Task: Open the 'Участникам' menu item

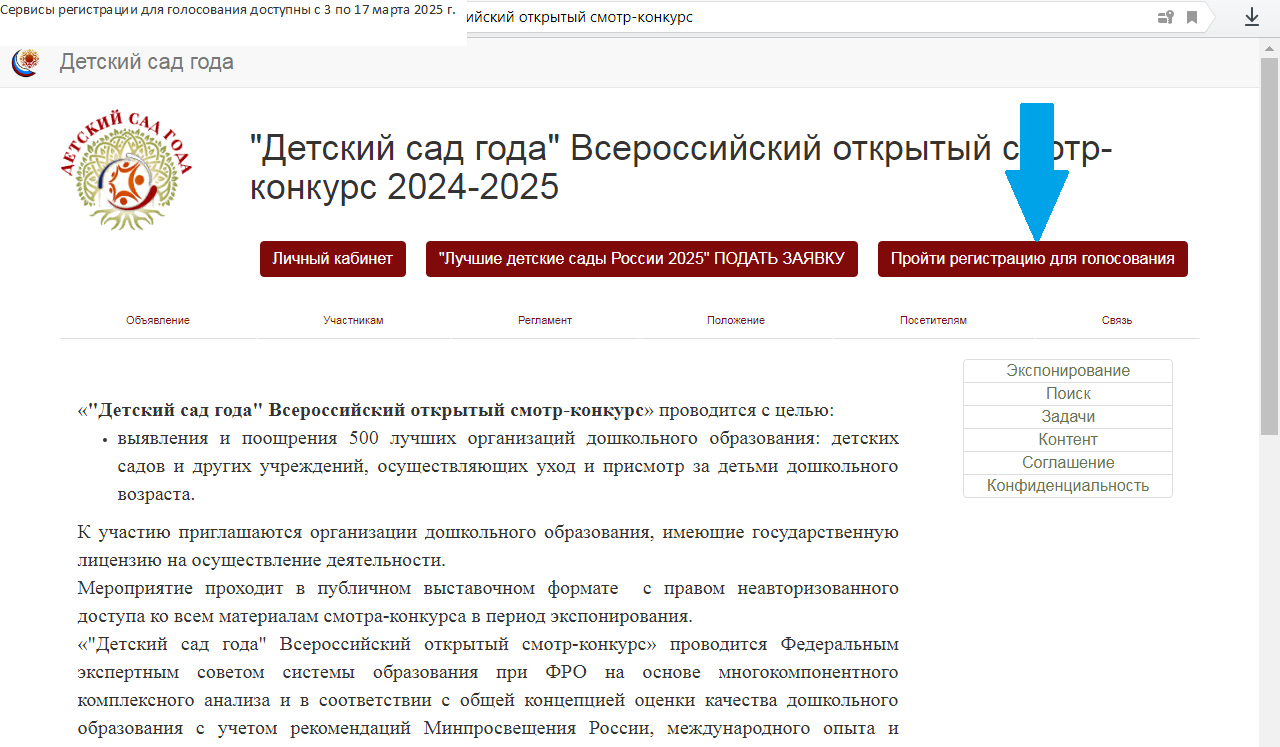Action: click(x=353, y=320)
